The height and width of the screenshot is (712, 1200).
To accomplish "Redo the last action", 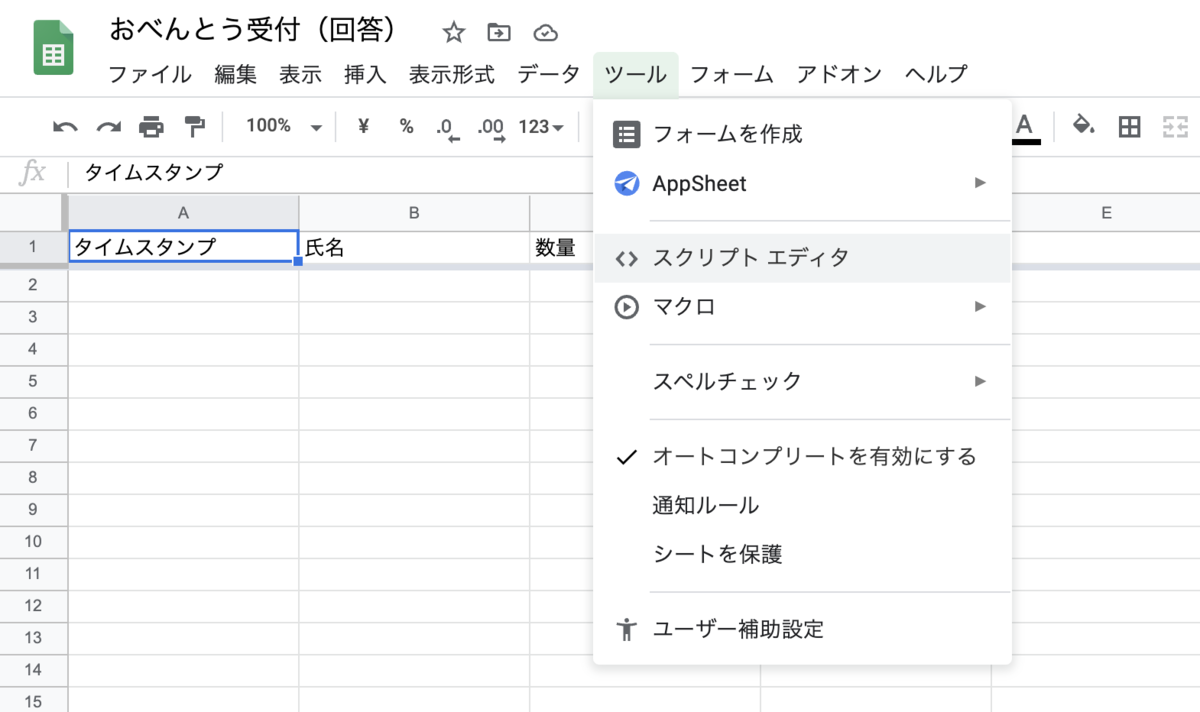I will pos(108,127).
